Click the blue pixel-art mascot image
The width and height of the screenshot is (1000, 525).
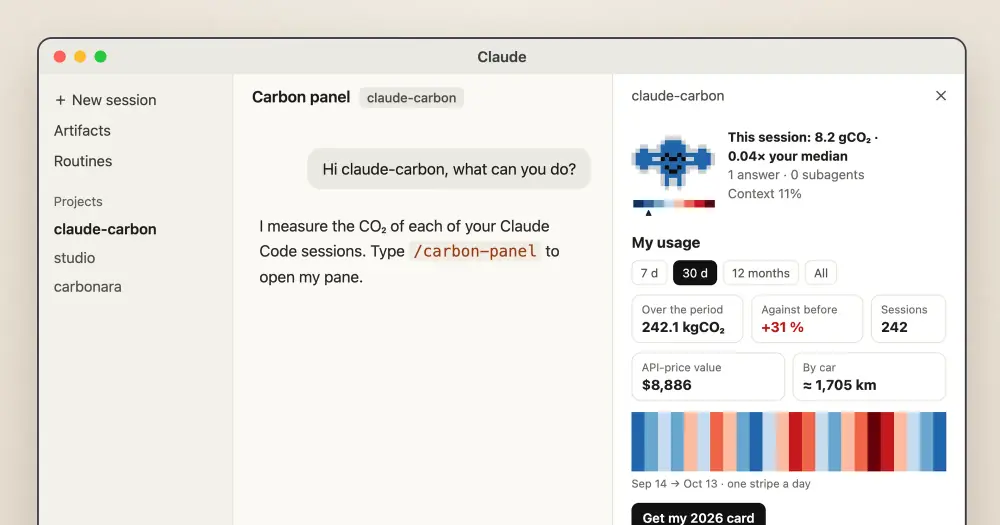[673, 163]
